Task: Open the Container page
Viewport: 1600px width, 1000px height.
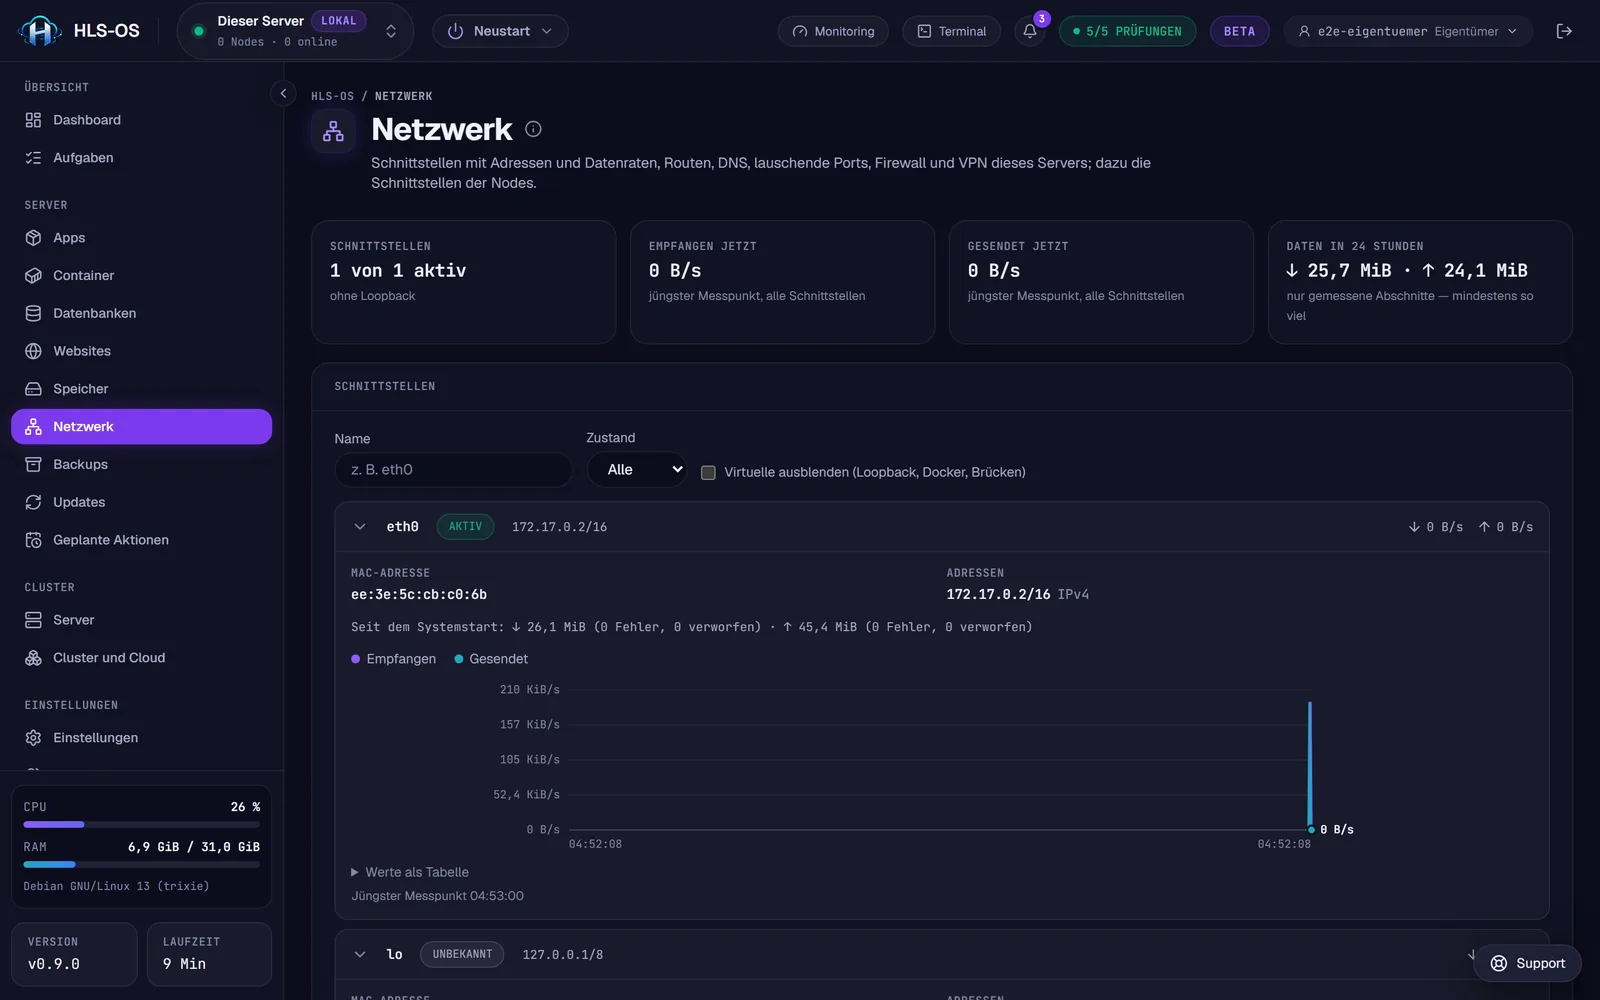Action: click(x=141, y=276)
